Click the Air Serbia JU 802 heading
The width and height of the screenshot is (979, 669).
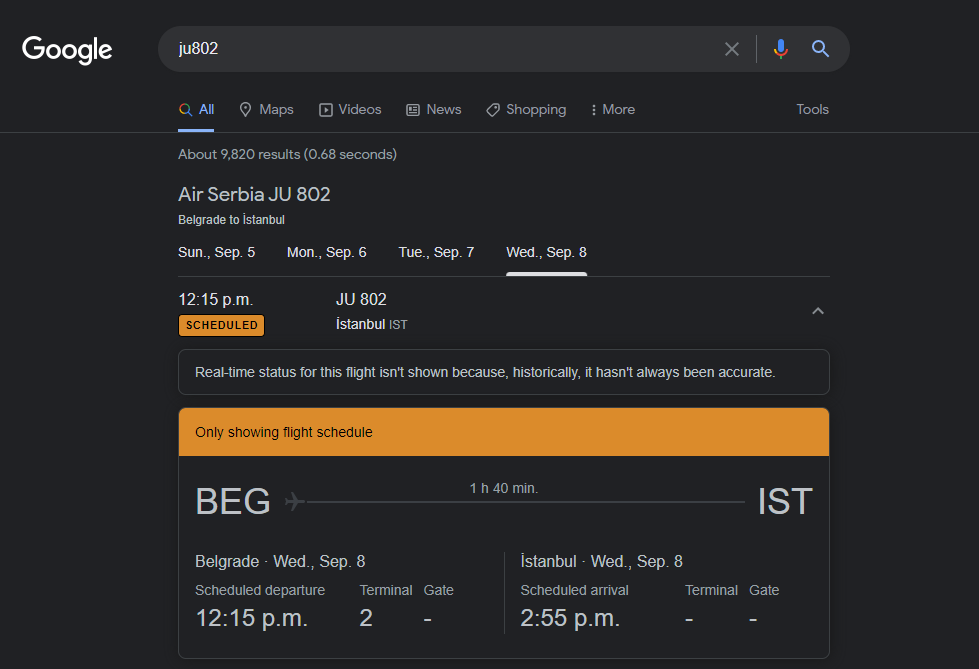pyautogui.click(x=254, y=194)
